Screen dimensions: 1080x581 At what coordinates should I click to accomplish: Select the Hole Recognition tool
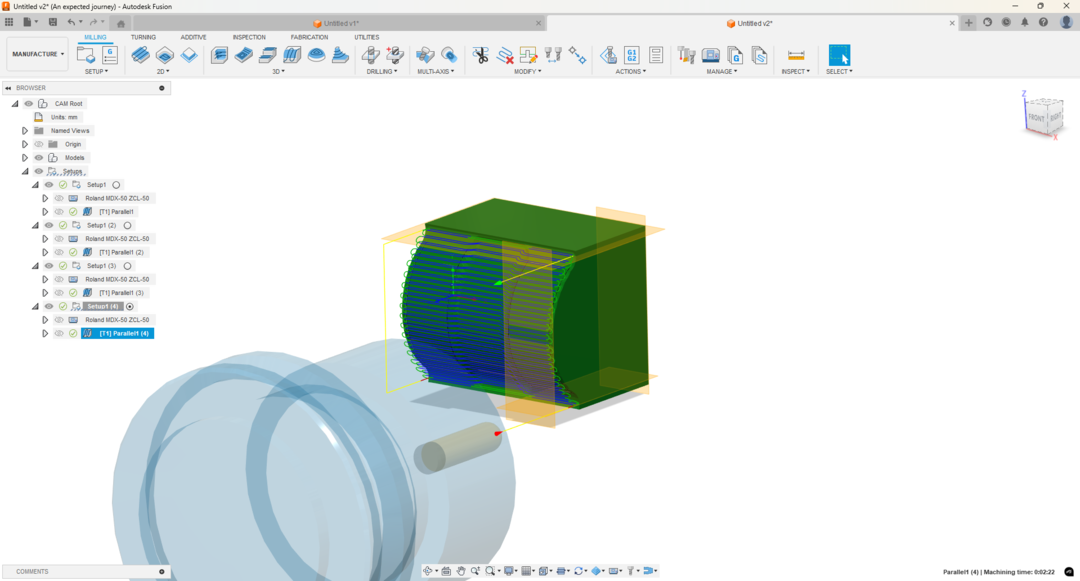point(395,55)
